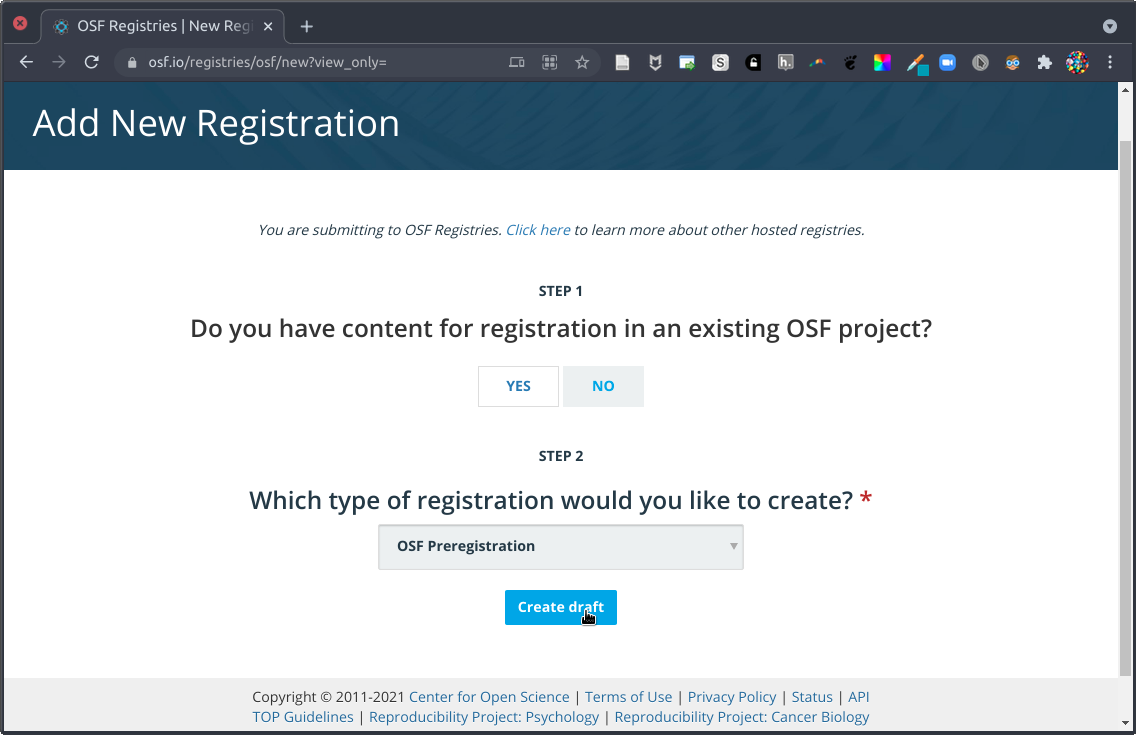Open the Hypothesis extension icon
1136x735 pixels.
[786, 62]
